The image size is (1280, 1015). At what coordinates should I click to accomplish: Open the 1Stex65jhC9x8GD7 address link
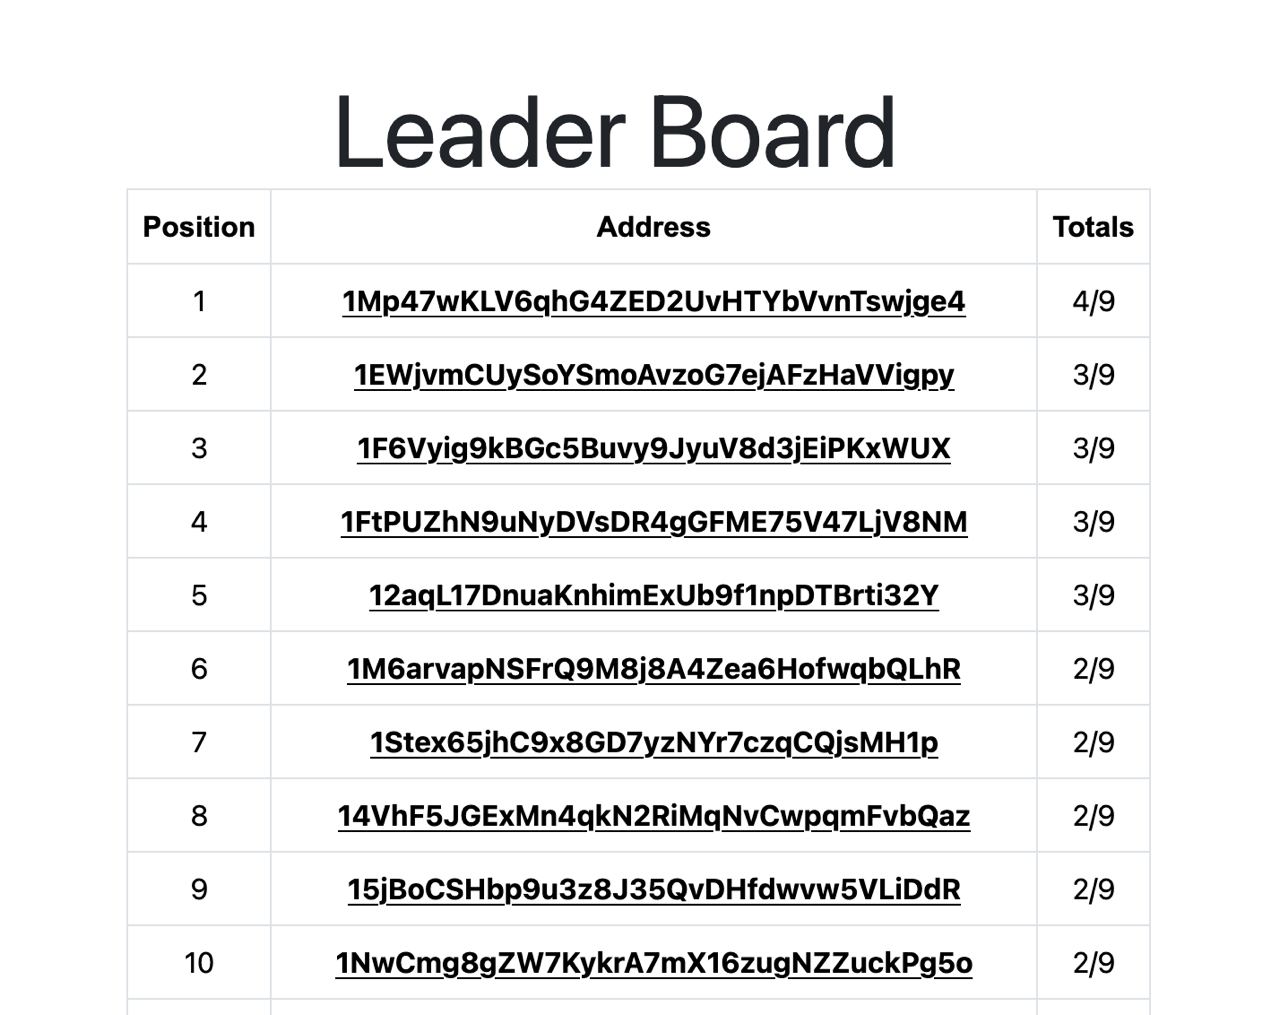click(x=653, y=742)
